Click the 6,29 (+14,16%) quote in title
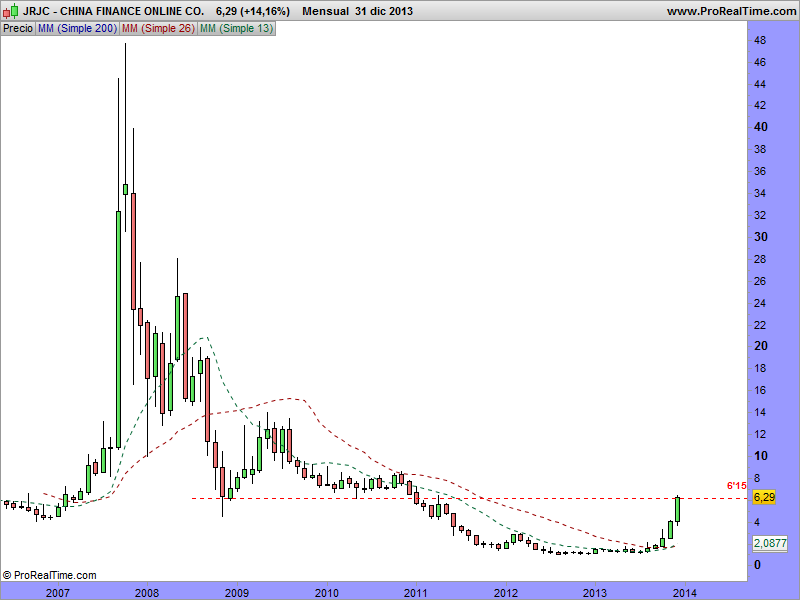Viewport: 800px width, 600px height. [253, 11]
